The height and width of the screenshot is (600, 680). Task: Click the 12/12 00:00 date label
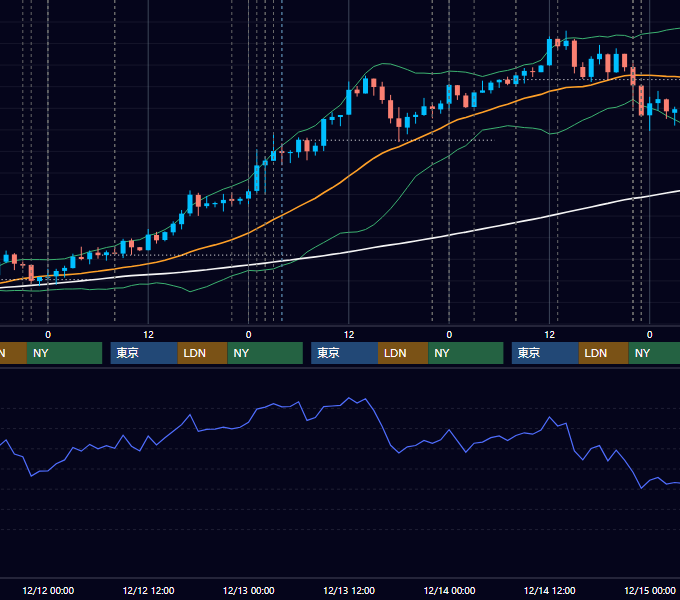[48, 590]
